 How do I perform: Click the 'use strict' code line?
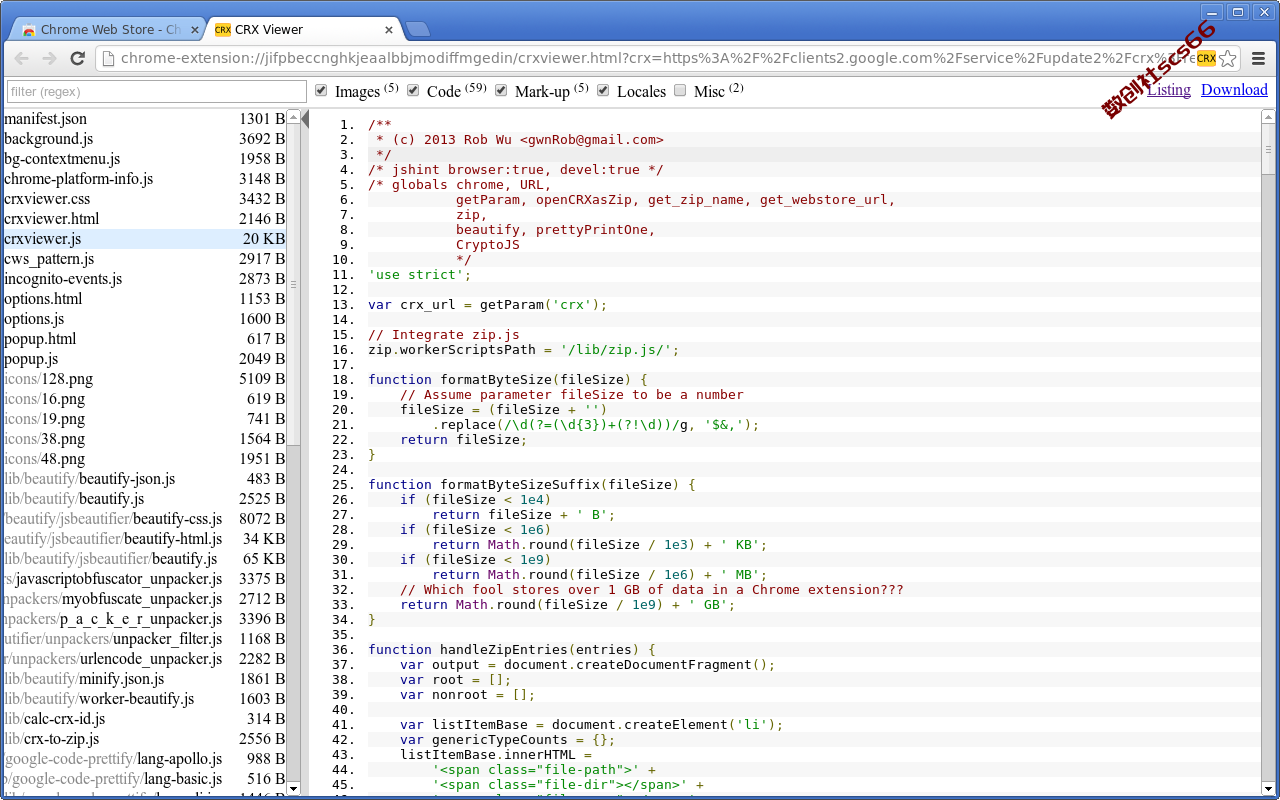(419, 275)
